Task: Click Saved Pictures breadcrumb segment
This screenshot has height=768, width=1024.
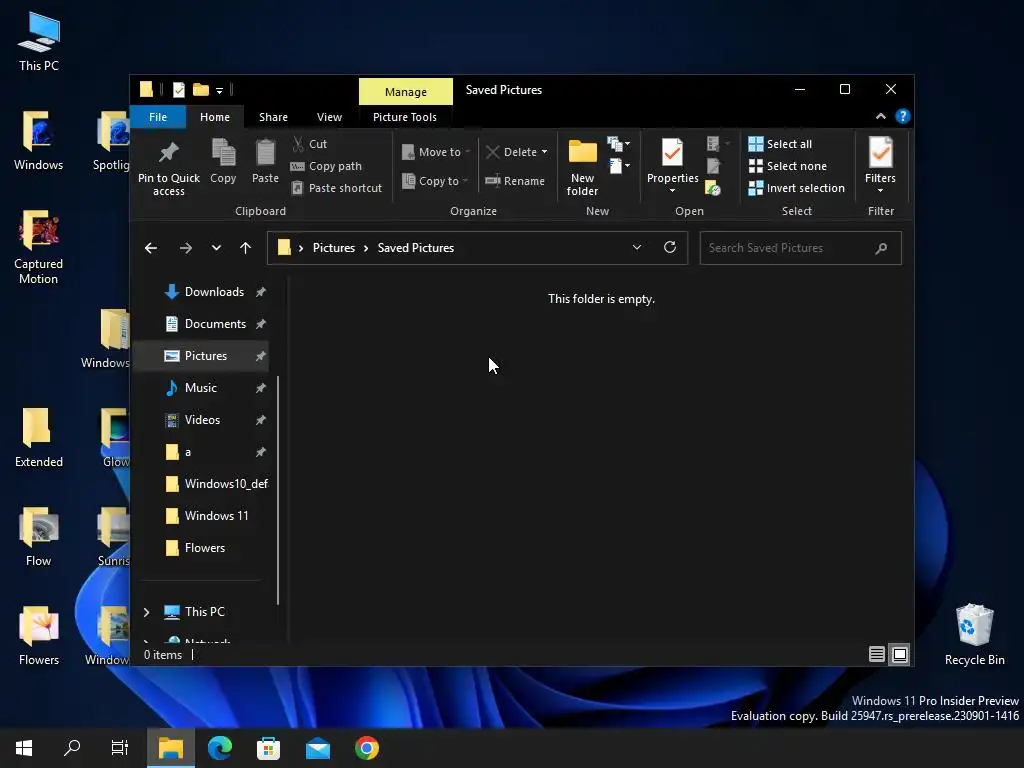Action: (415, 248)
